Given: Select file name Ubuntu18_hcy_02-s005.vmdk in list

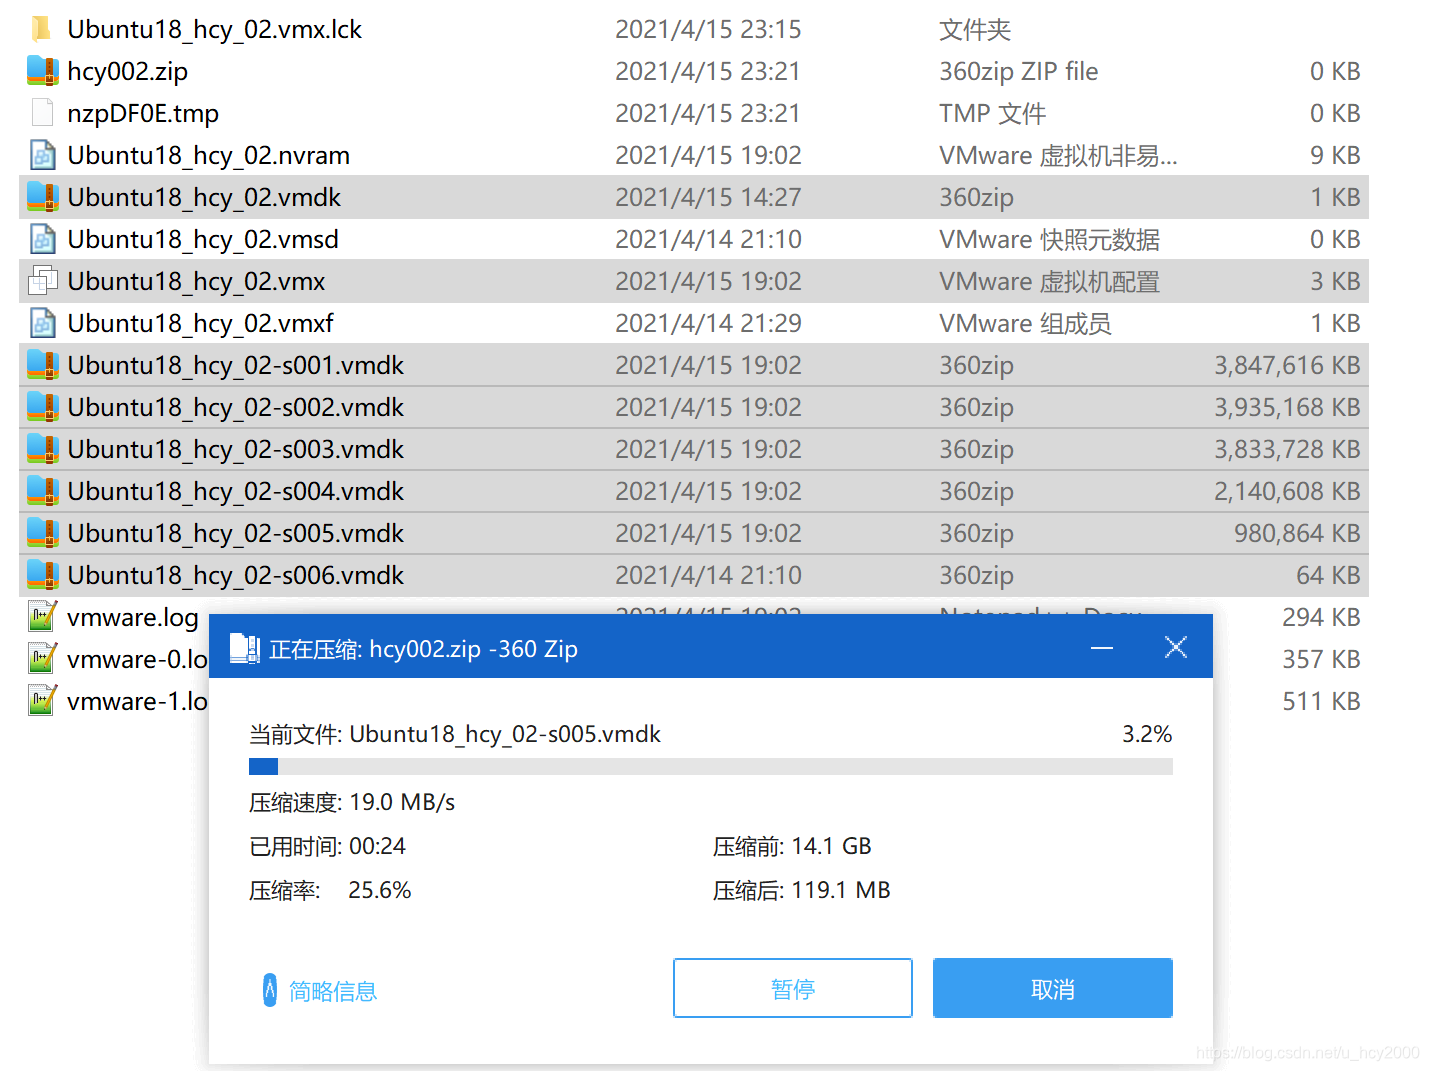Looking at the screenshot, I should tap(235, 534).
